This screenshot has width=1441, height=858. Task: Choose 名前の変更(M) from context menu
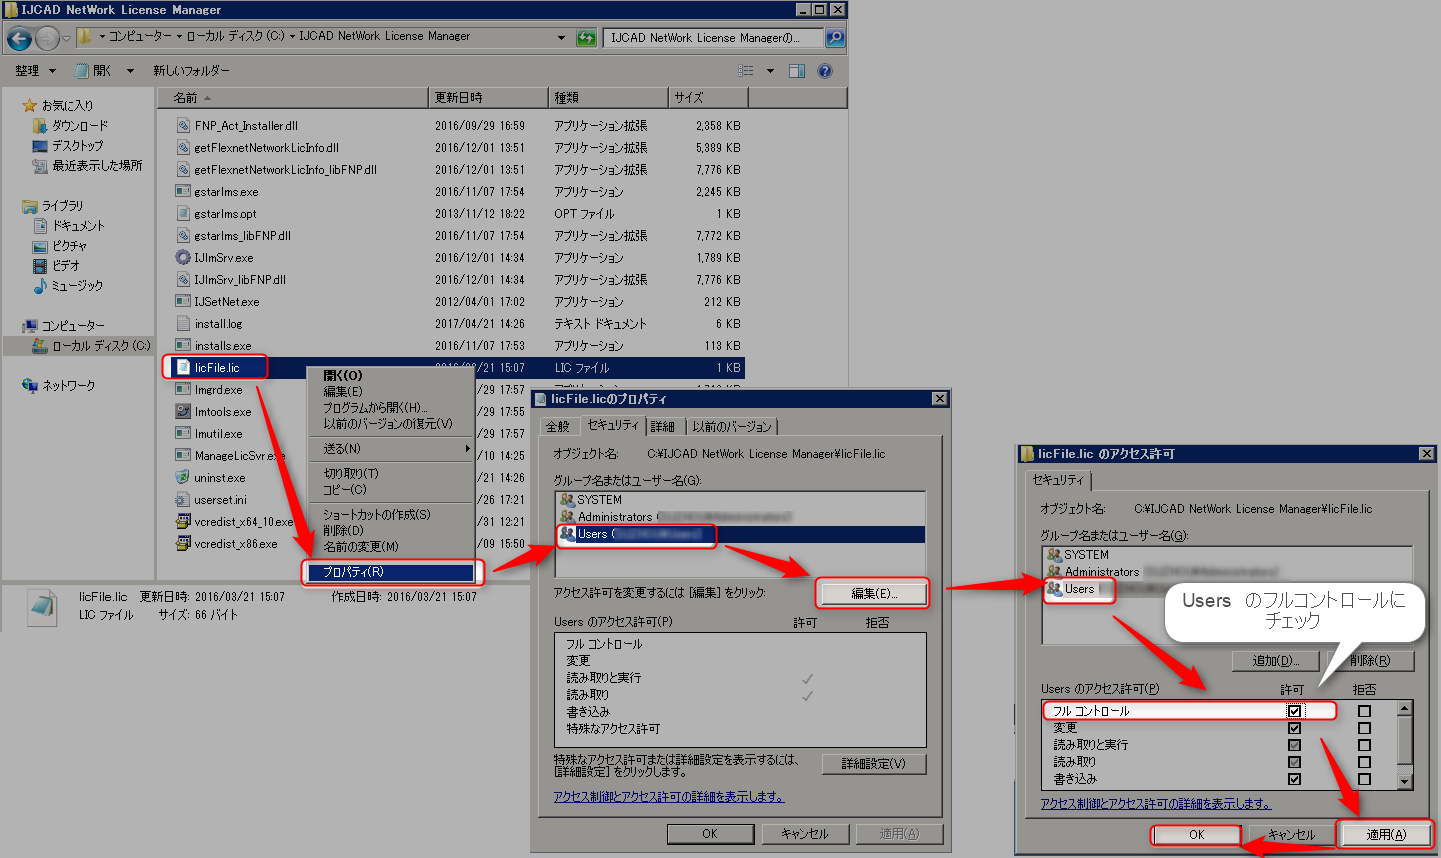pyautogui.click(x=391, y=547)
